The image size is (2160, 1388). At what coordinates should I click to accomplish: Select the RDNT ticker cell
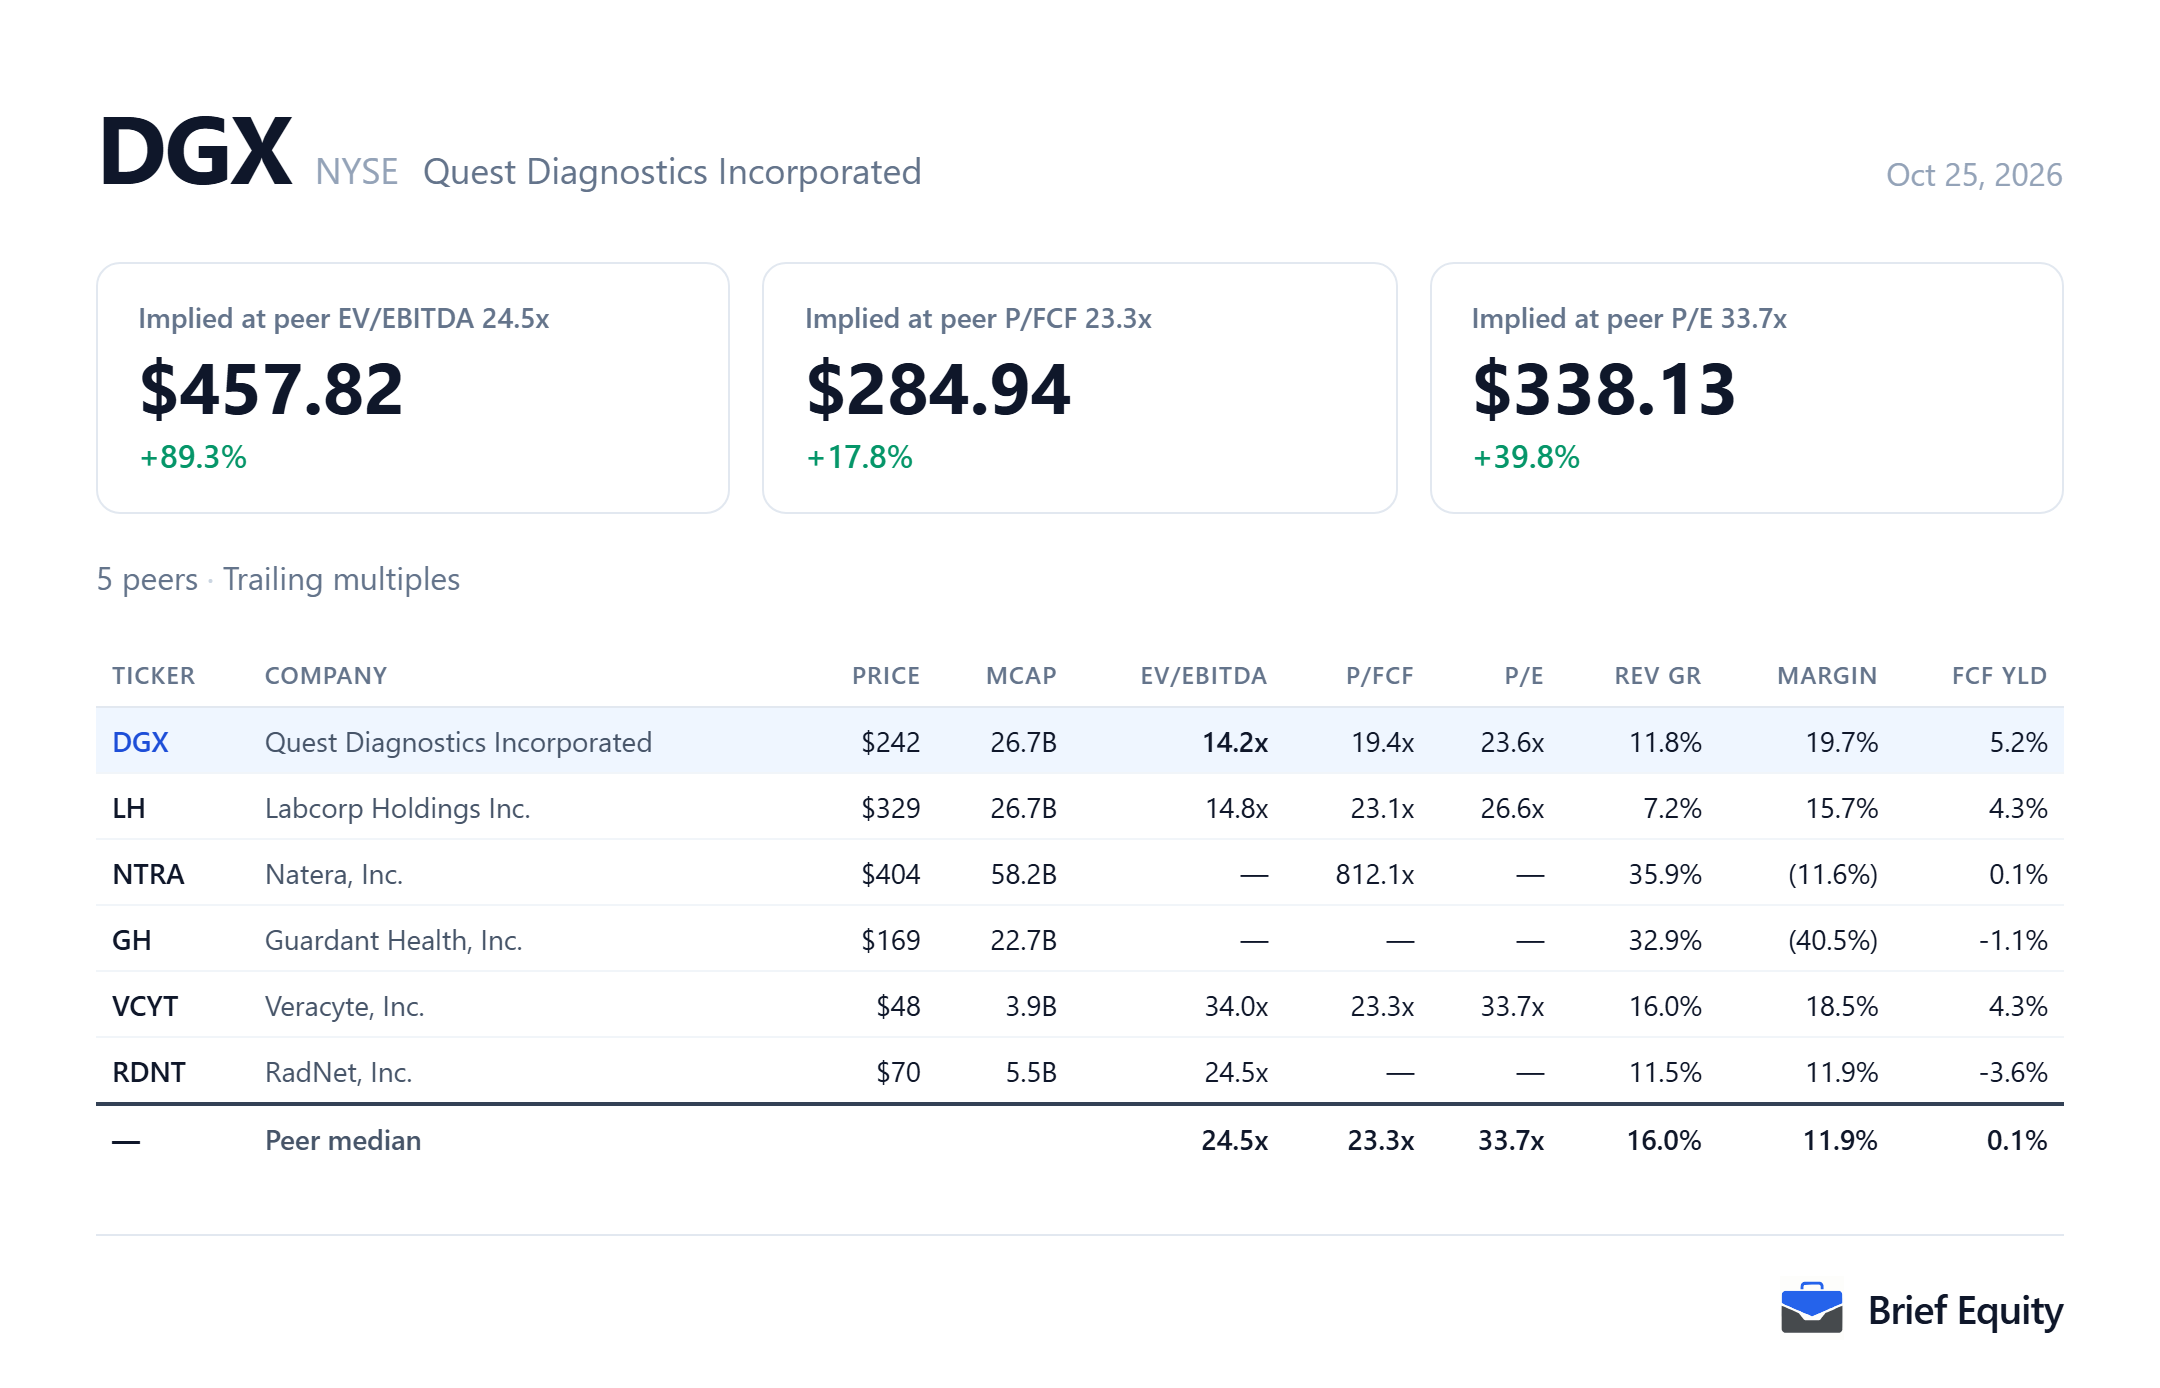point(149,1072)
